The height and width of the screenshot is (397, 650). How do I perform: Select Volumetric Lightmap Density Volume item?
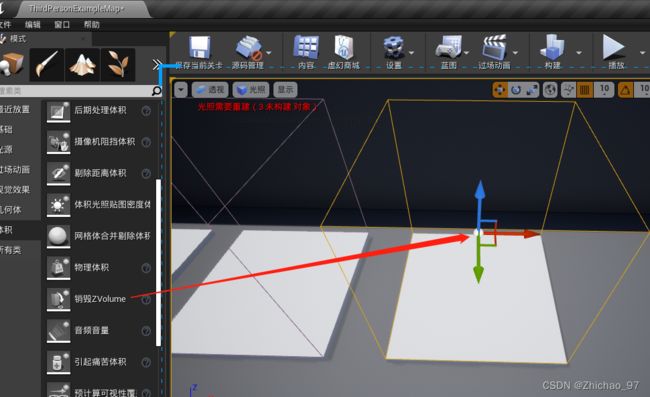(x=99, y=205)
